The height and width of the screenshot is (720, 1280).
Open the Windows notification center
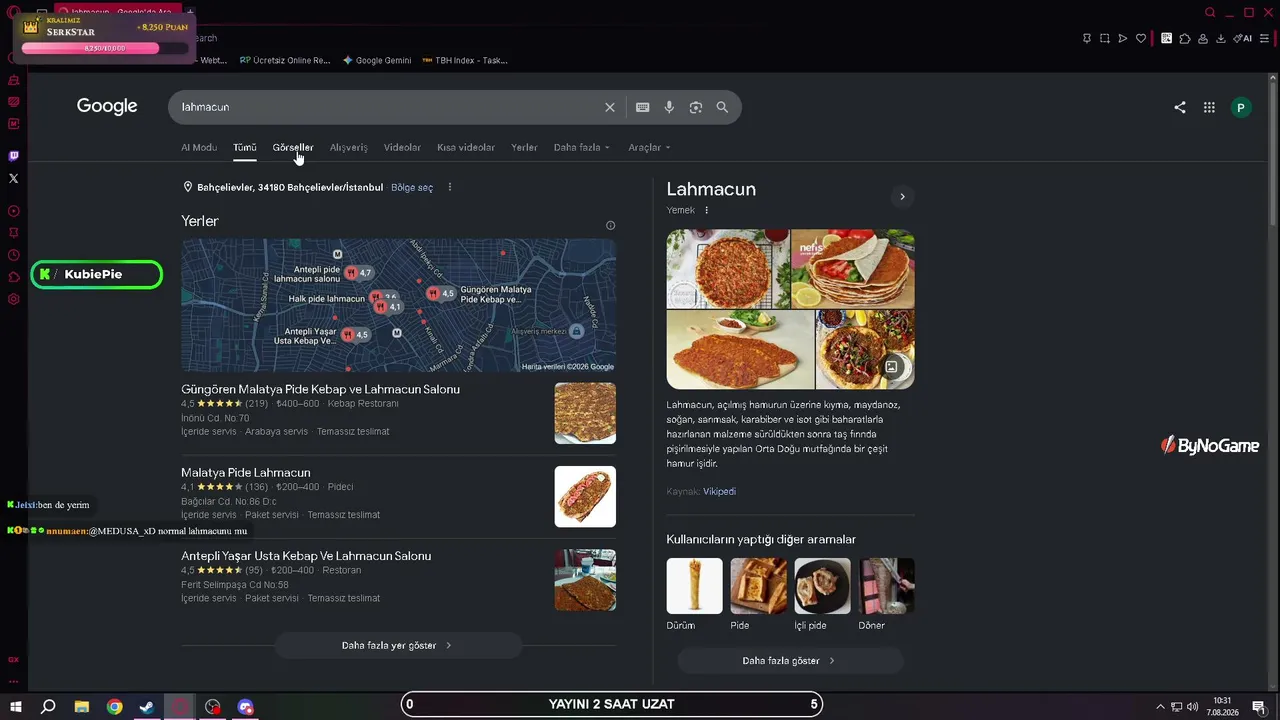pos(1259,707)
